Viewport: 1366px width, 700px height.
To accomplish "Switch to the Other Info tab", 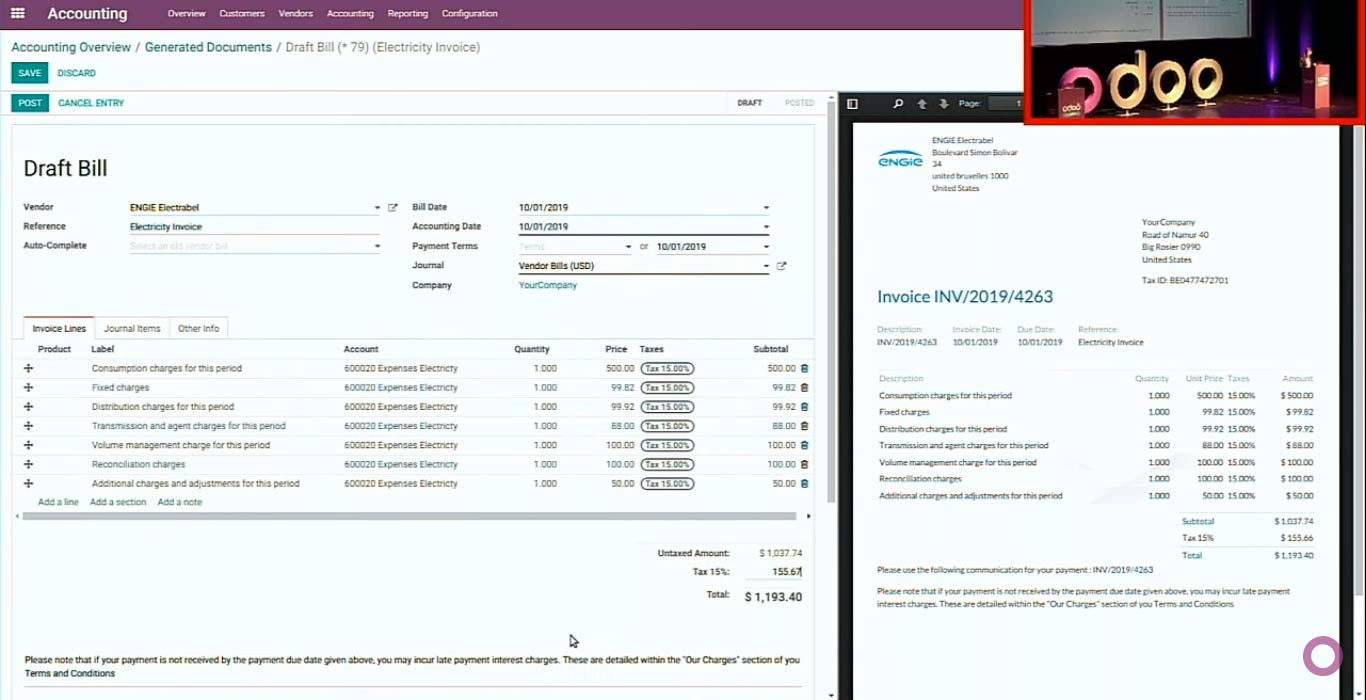I will [x=198, y=328].
